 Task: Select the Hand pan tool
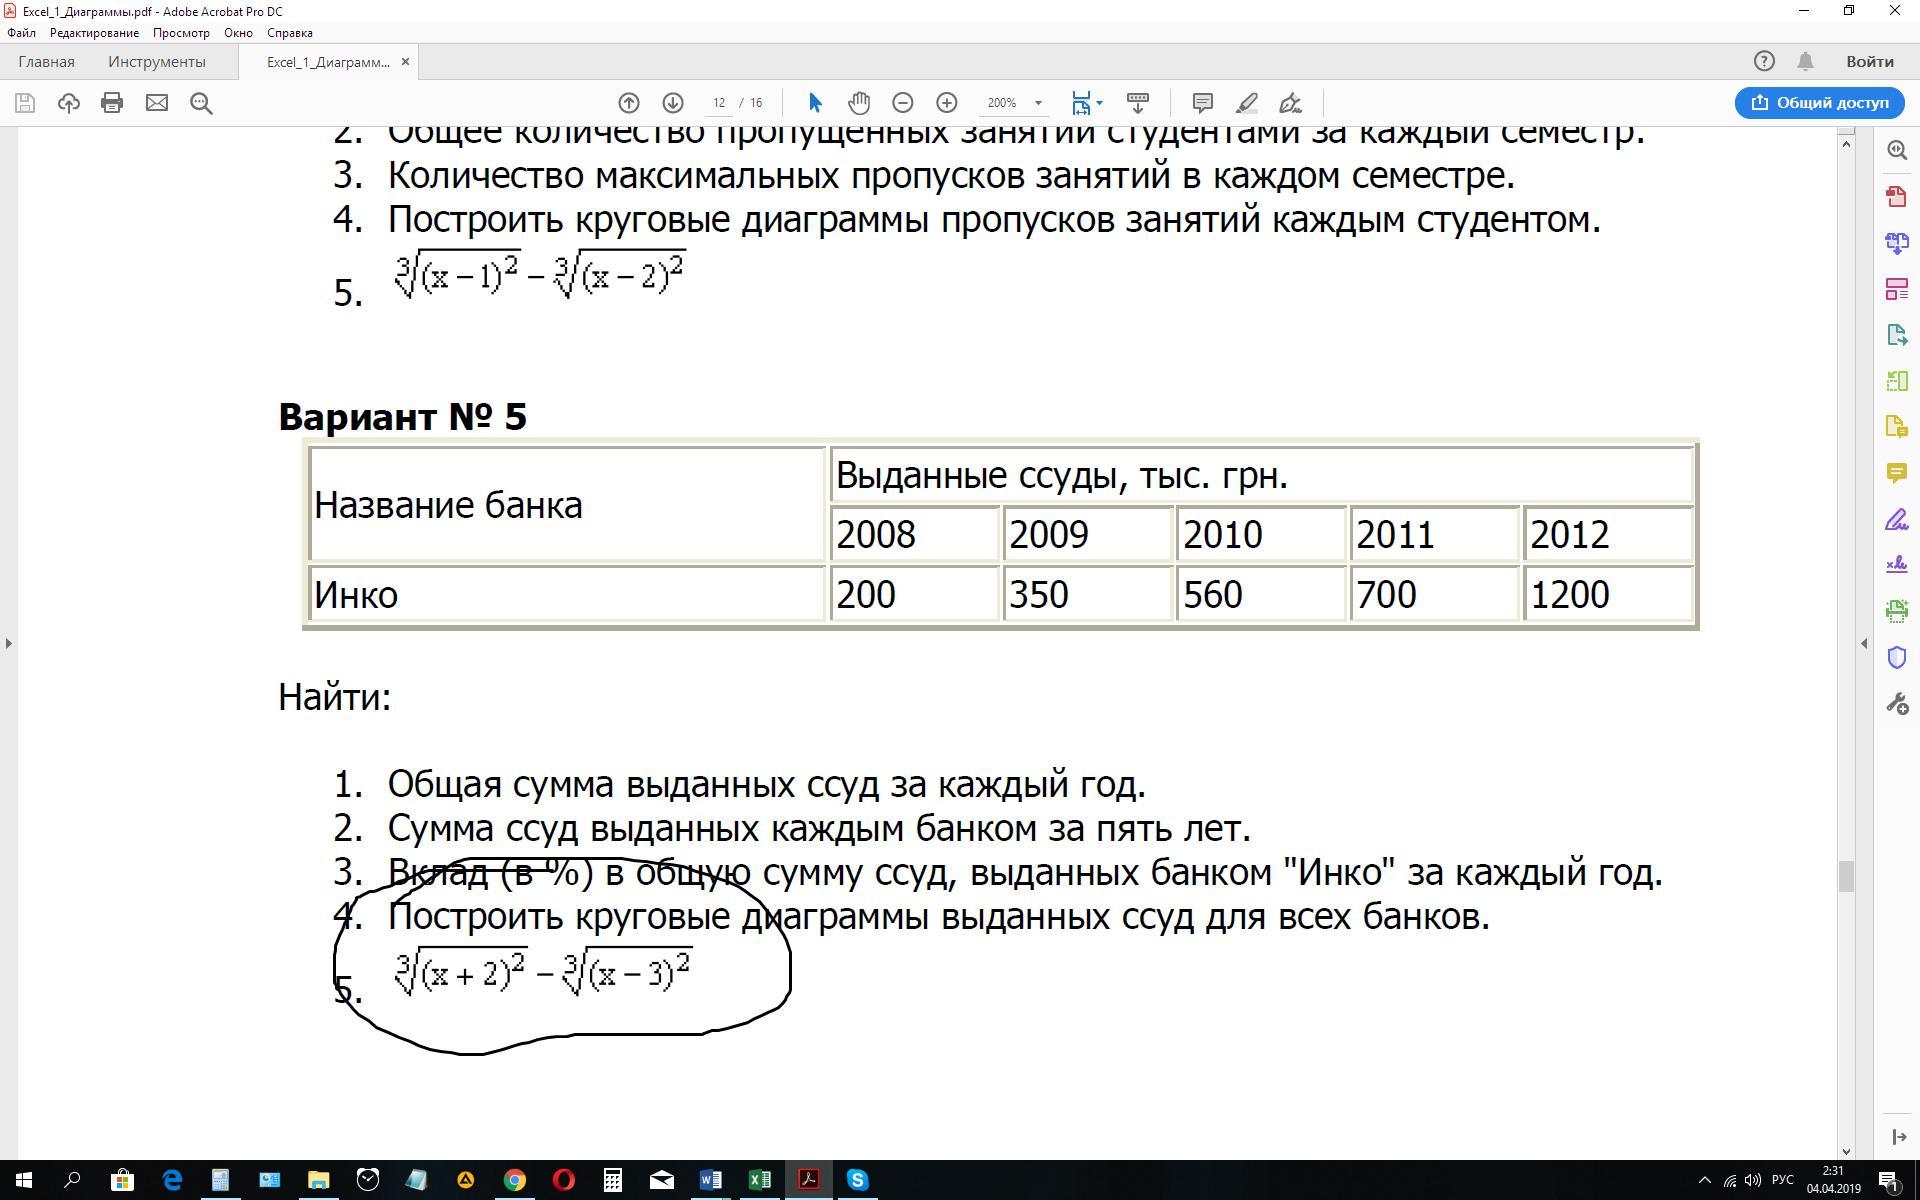pos(859,103)
